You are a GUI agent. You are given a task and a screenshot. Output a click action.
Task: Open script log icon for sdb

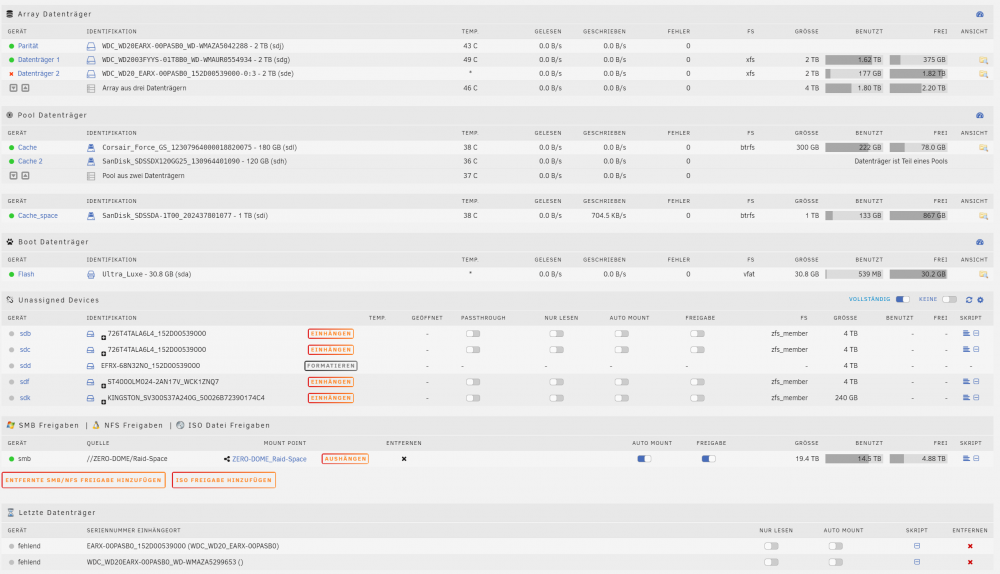pyautogui.click(x=966, y=334)
